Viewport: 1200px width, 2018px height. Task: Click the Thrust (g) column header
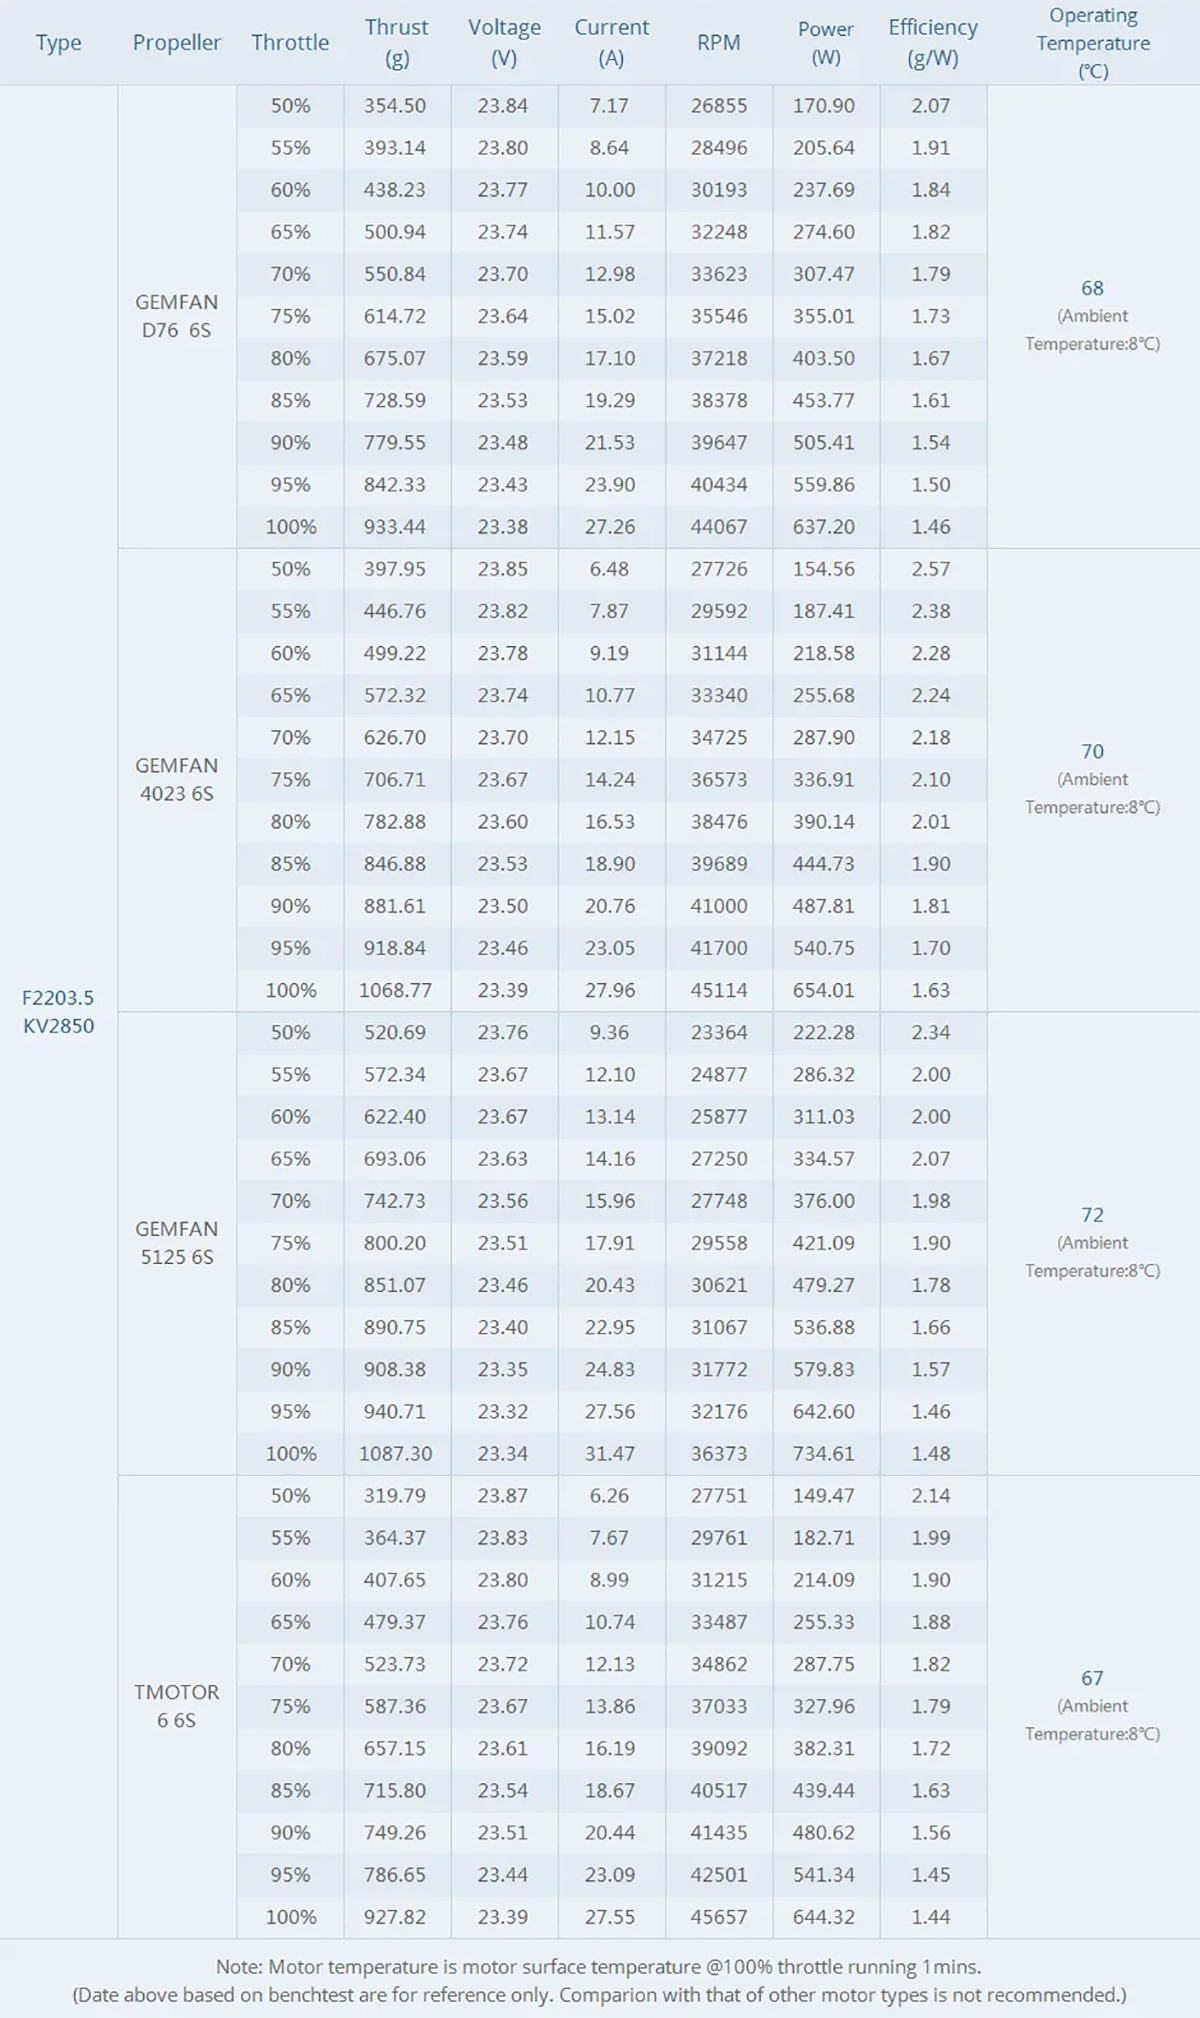396,43
